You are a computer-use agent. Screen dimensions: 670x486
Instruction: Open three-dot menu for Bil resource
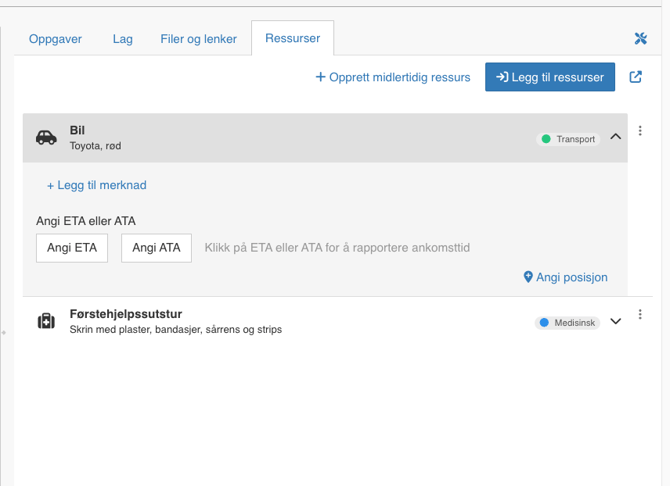(x=640, y=131)
